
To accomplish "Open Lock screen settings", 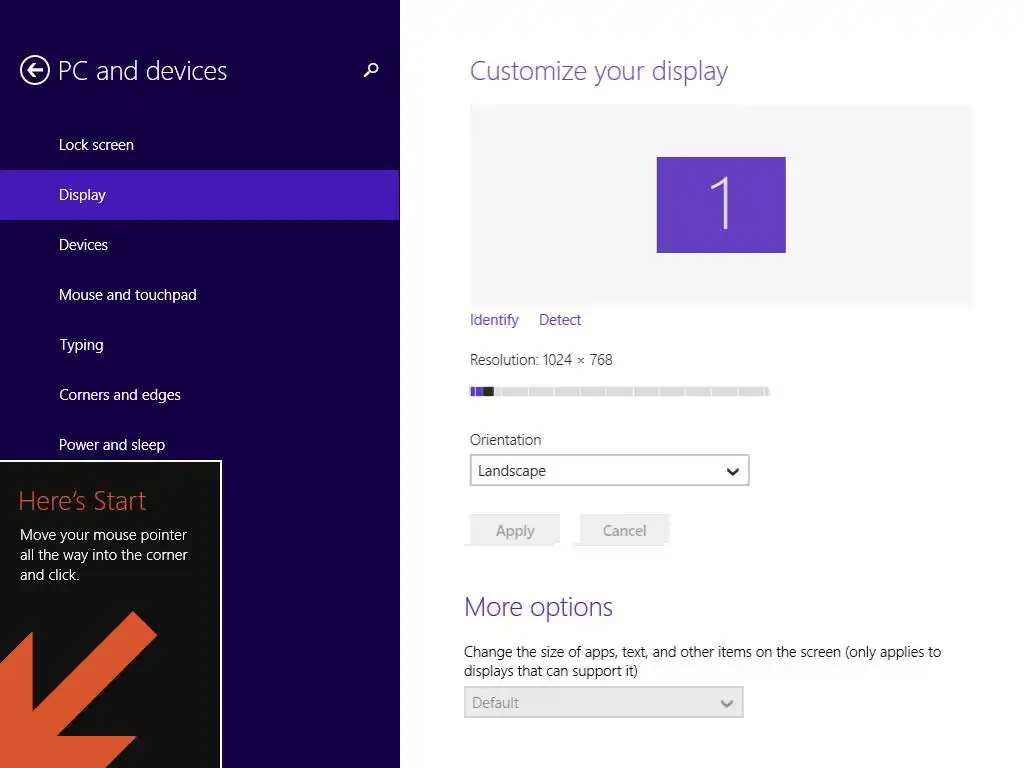I will tap(199, 145).
